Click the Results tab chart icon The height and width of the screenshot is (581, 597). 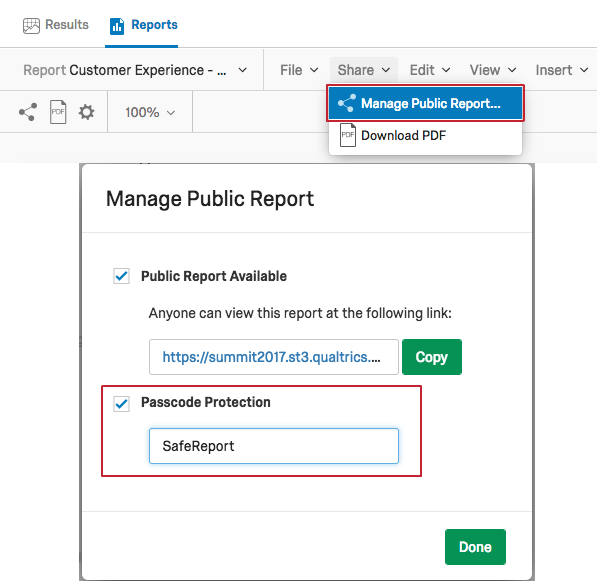(x=31, y=26)
